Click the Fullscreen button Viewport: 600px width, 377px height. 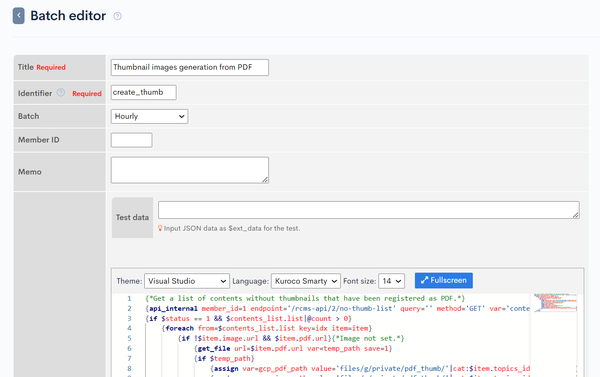(x=444, y=281)
